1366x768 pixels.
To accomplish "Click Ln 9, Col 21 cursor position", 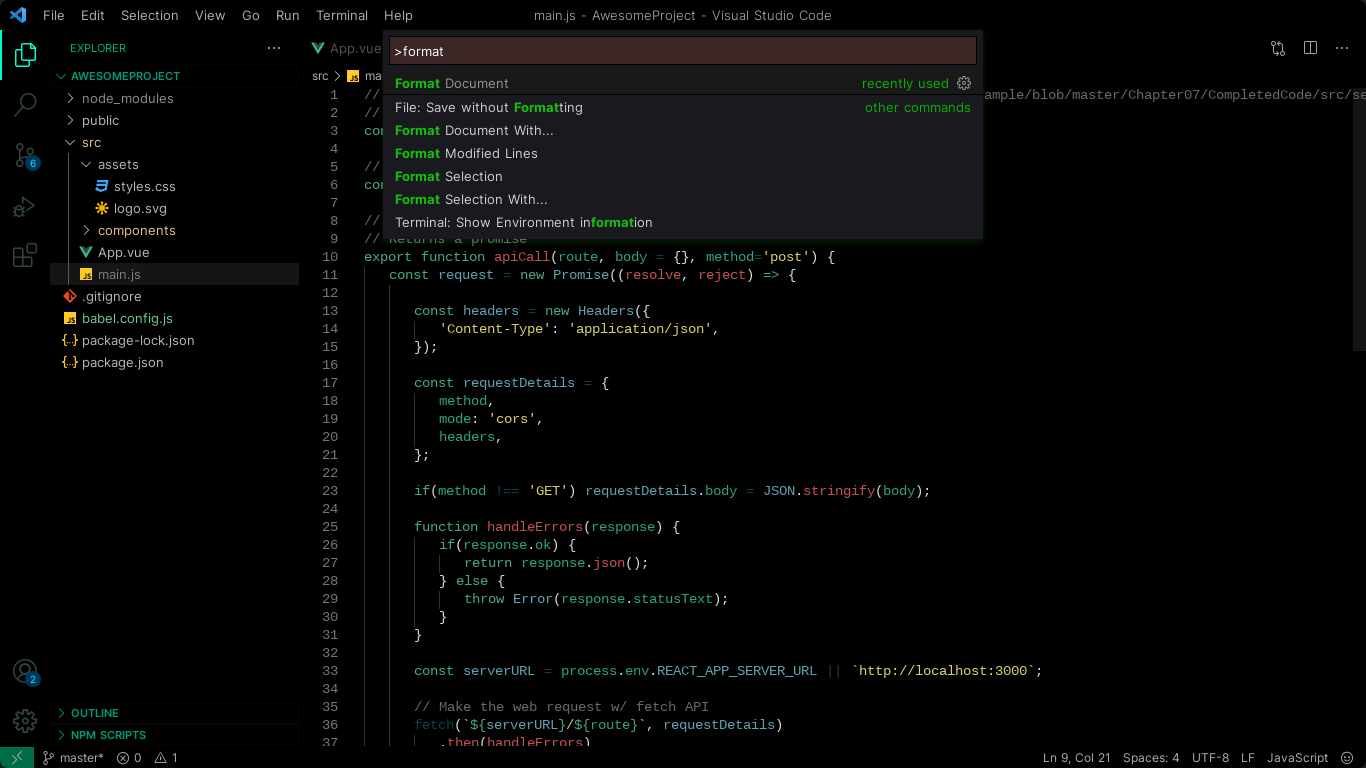I will pyautogui.click(x=1076, y=758).
